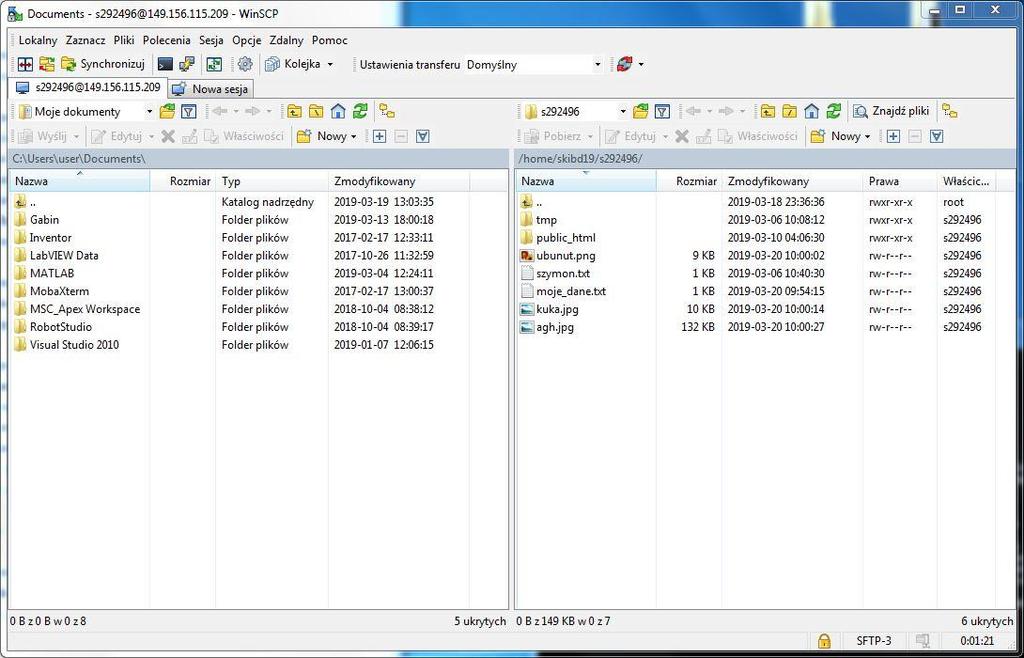Refresh the remote panel

click(x=833, y=112)
